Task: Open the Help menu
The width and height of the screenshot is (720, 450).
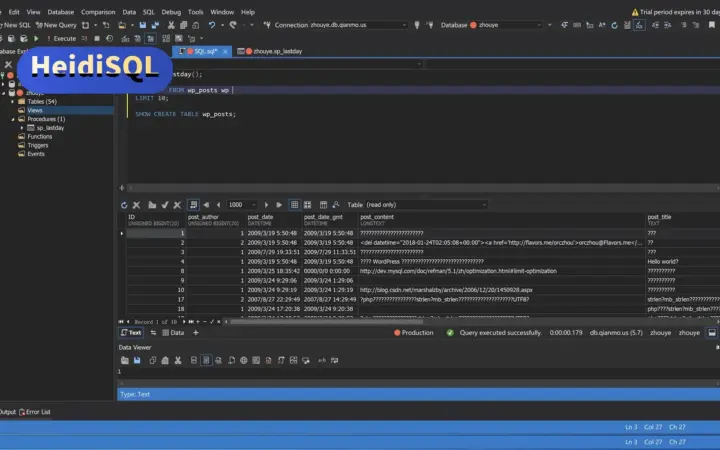Action: pyautogui.click(x=248, y=12)
